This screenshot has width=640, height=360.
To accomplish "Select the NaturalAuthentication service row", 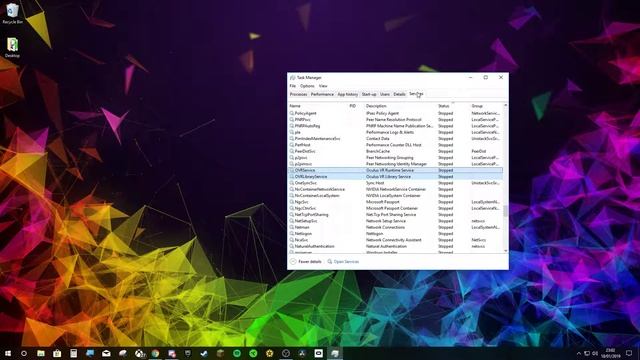I will point(396,246).
